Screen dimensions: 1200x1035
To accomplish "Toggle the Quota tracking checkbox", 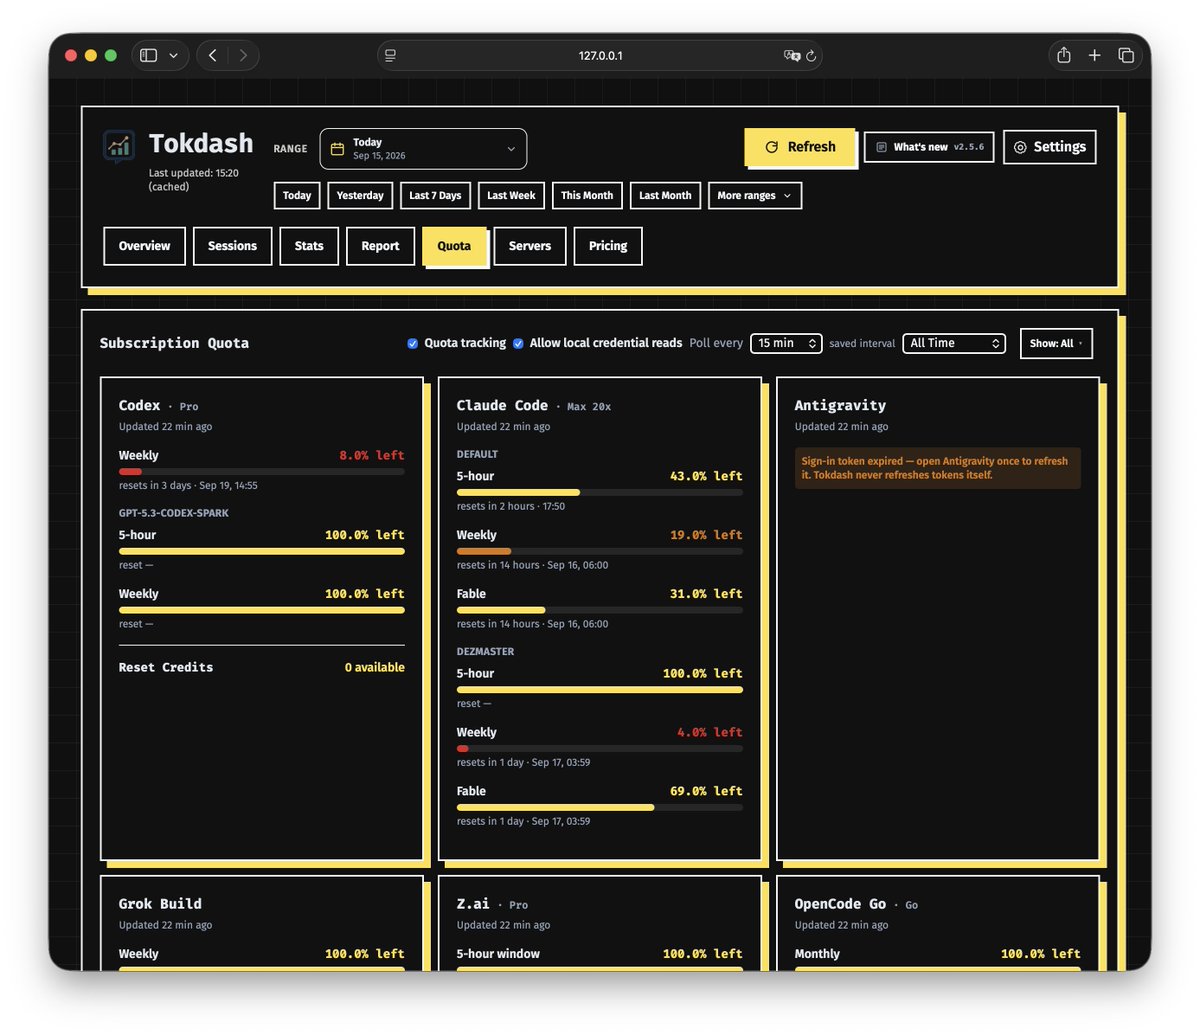I will tap(412, 343).
